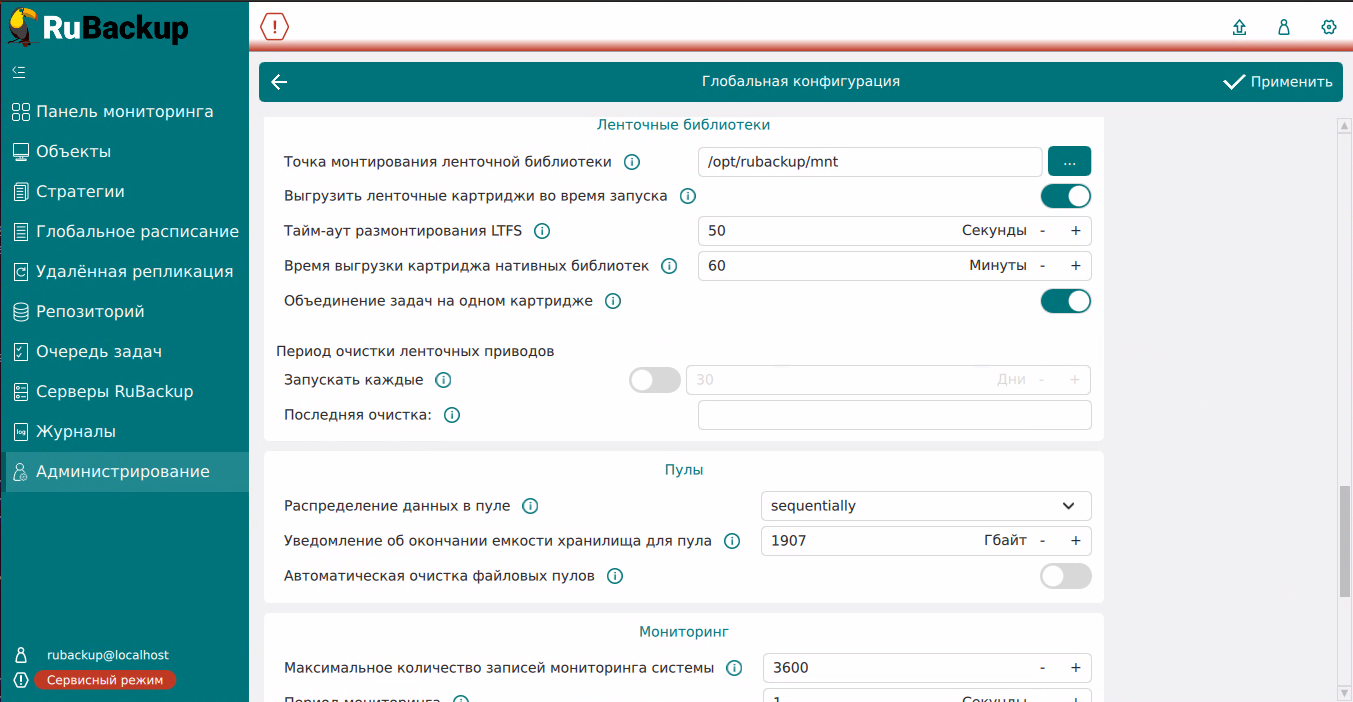The image size is (1353, 702).
Task: Show info for Распределение данных в пуле
Action: click(x=530, y=506)
